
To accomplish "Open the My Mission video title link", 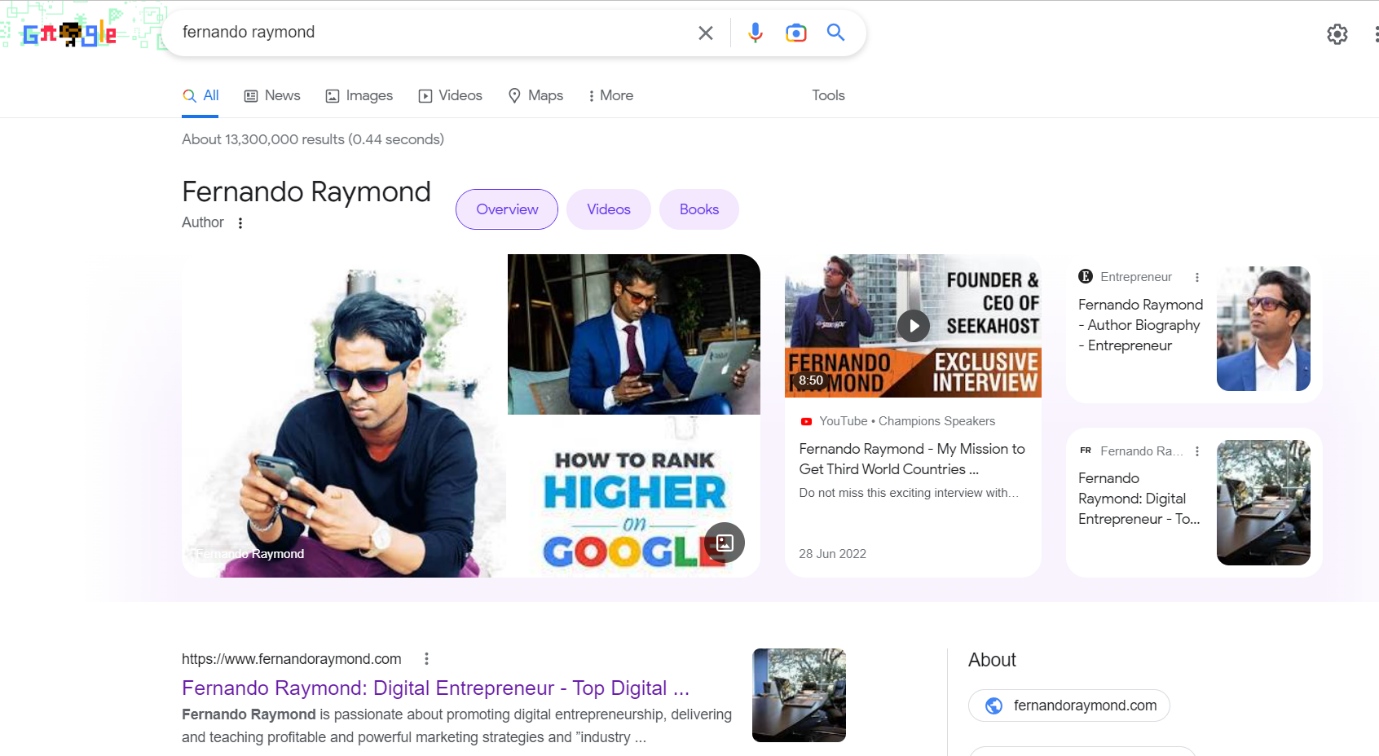I will (x=912, y=459).
